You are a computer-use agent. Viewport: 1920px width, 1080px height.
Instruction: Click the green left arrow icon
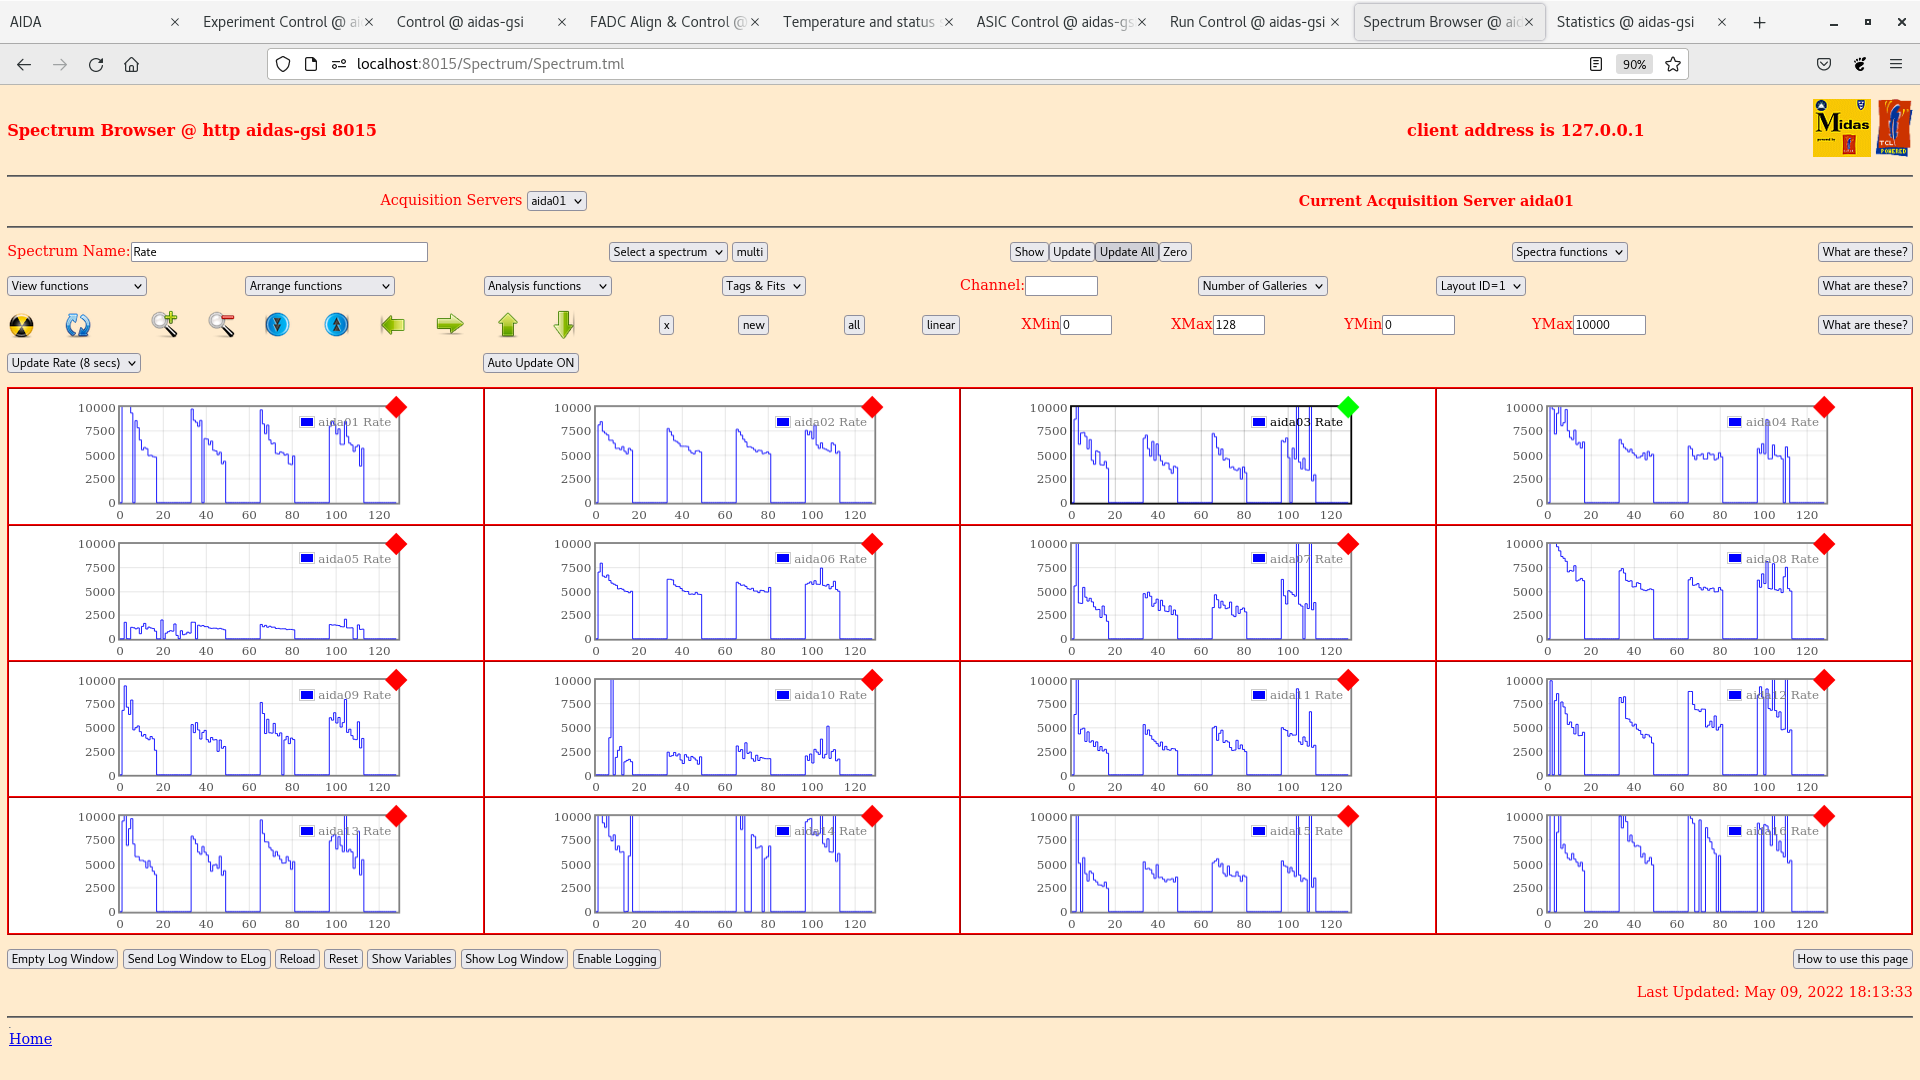393,324
